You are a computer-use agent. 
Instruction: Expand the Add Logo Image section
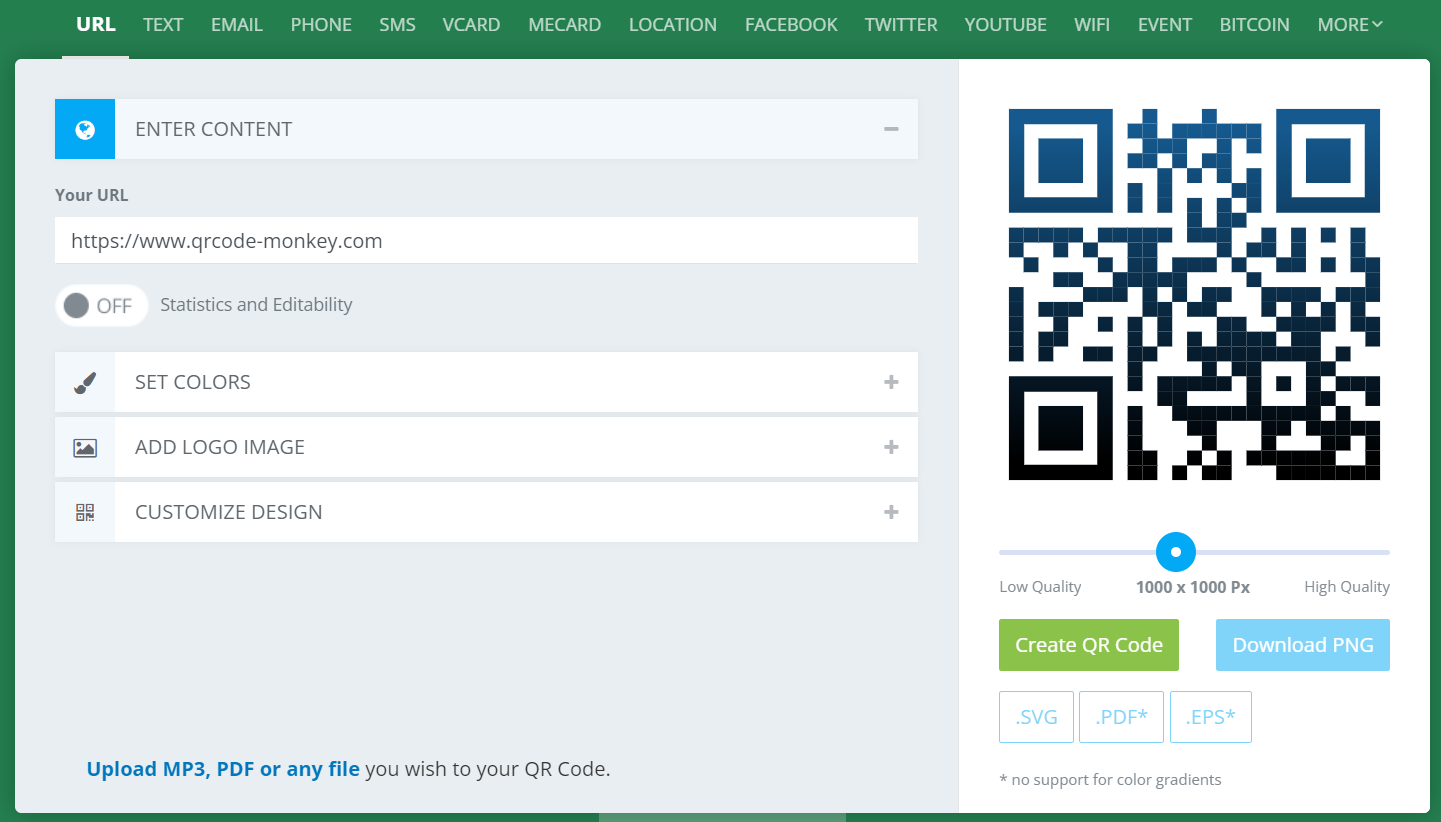point(891,447)
